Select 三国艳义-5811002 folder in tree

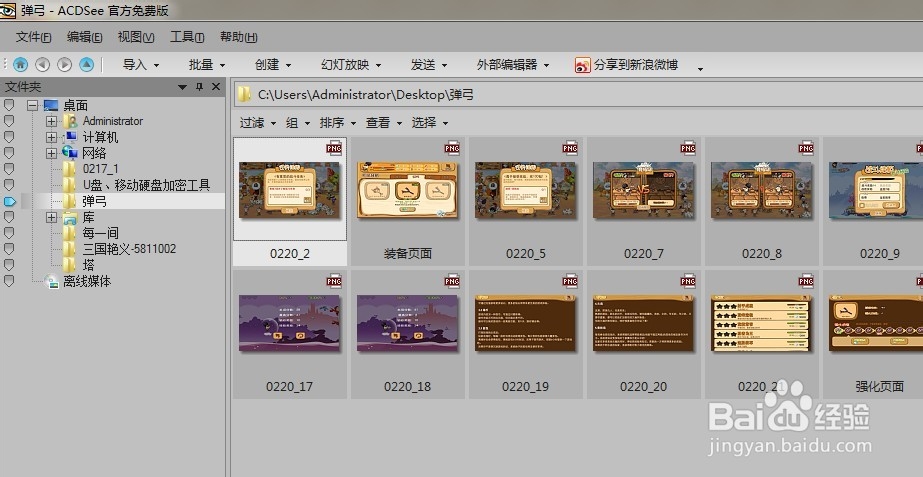pos(129,249)
